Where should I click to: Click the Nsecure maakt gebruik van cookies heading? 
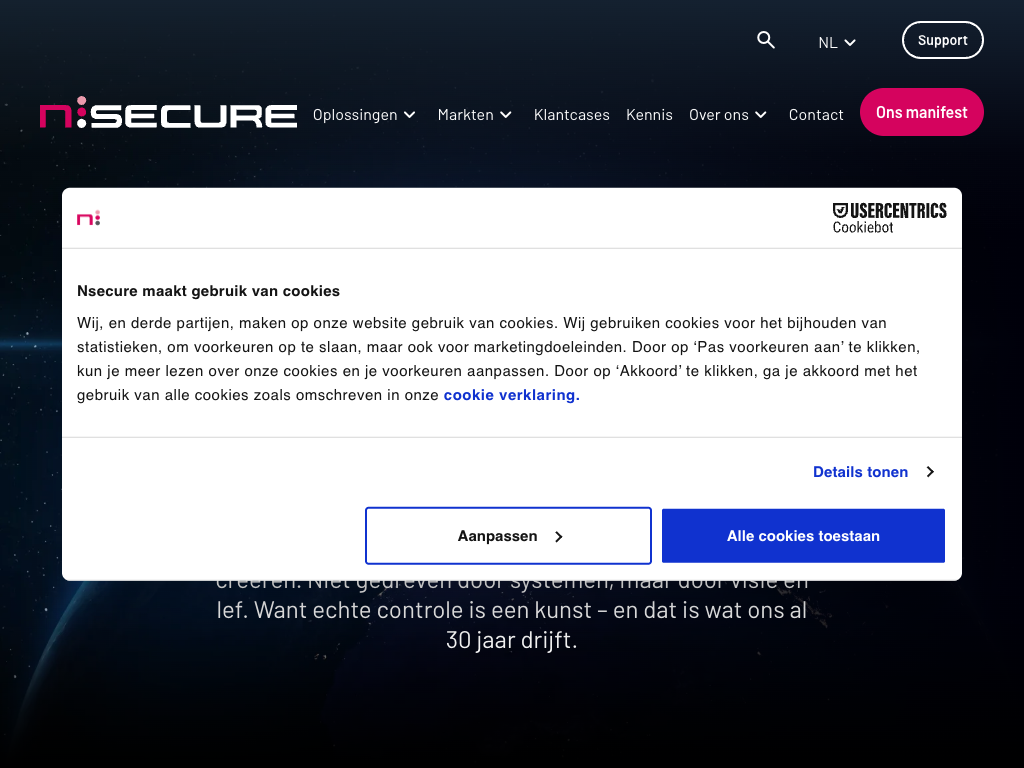click(208, 291)
